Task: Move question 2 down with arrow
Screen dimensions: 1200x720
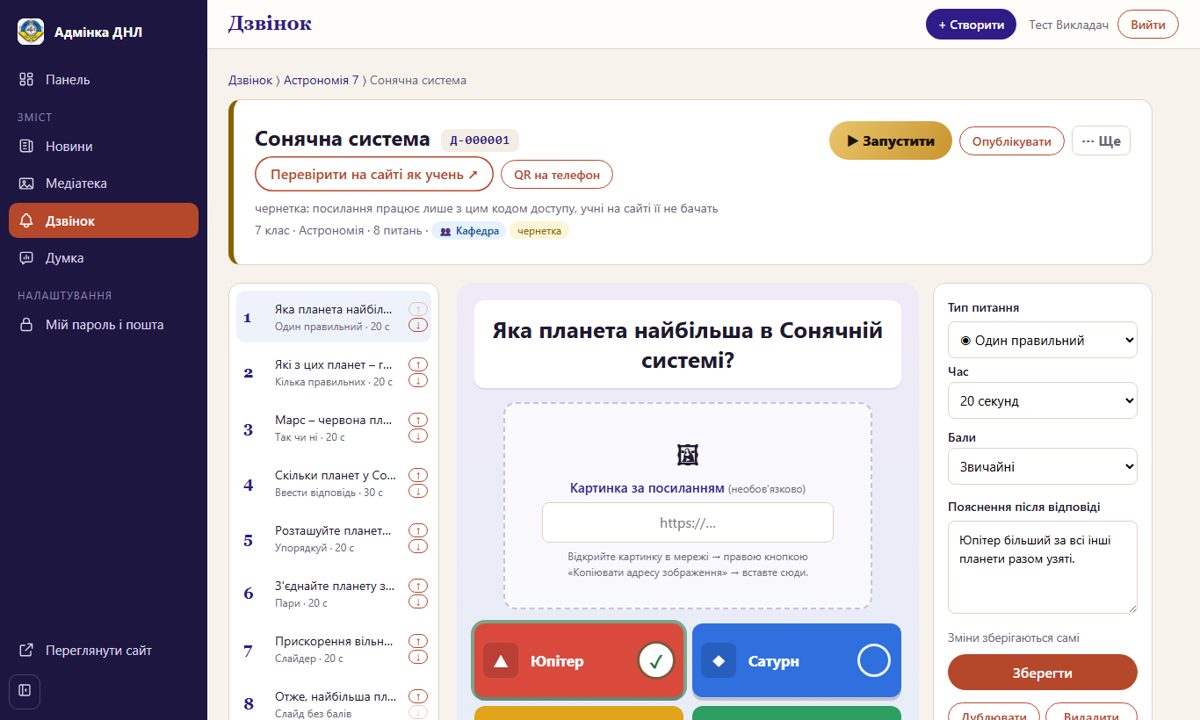Action: (418, 380)
